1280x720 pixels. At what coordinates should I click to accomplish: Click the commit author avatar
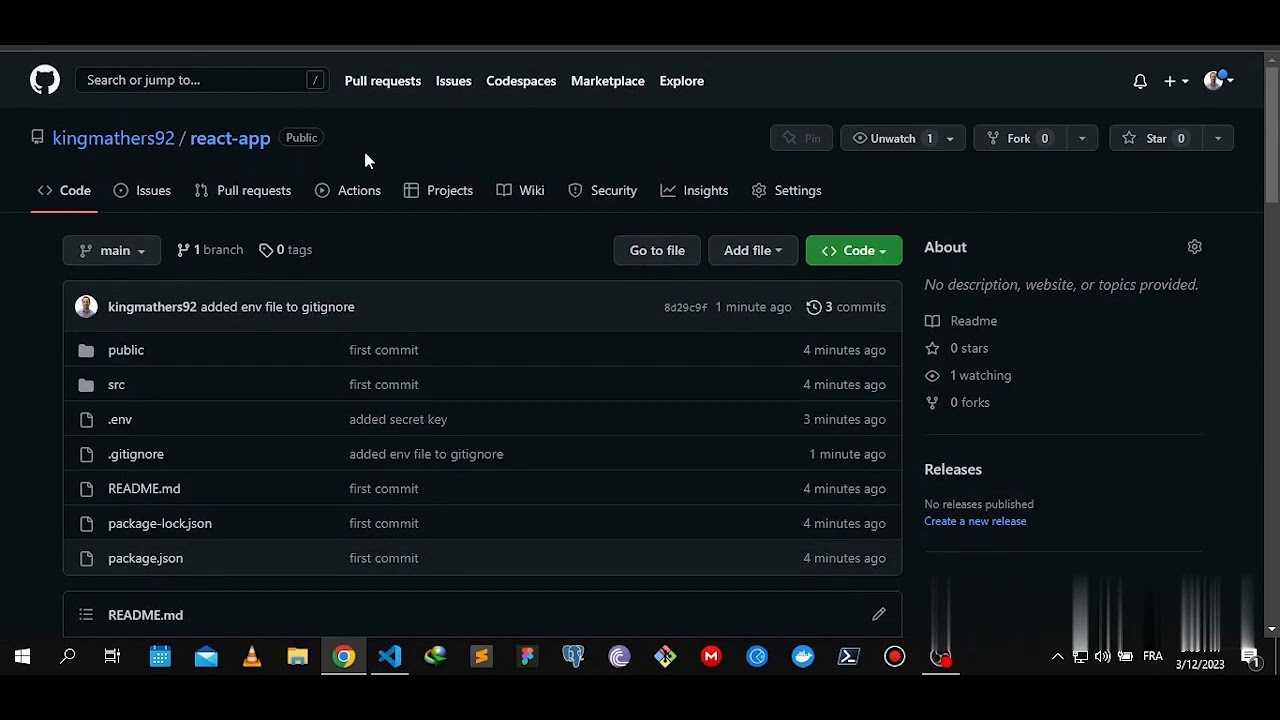[x=86, y=307]
